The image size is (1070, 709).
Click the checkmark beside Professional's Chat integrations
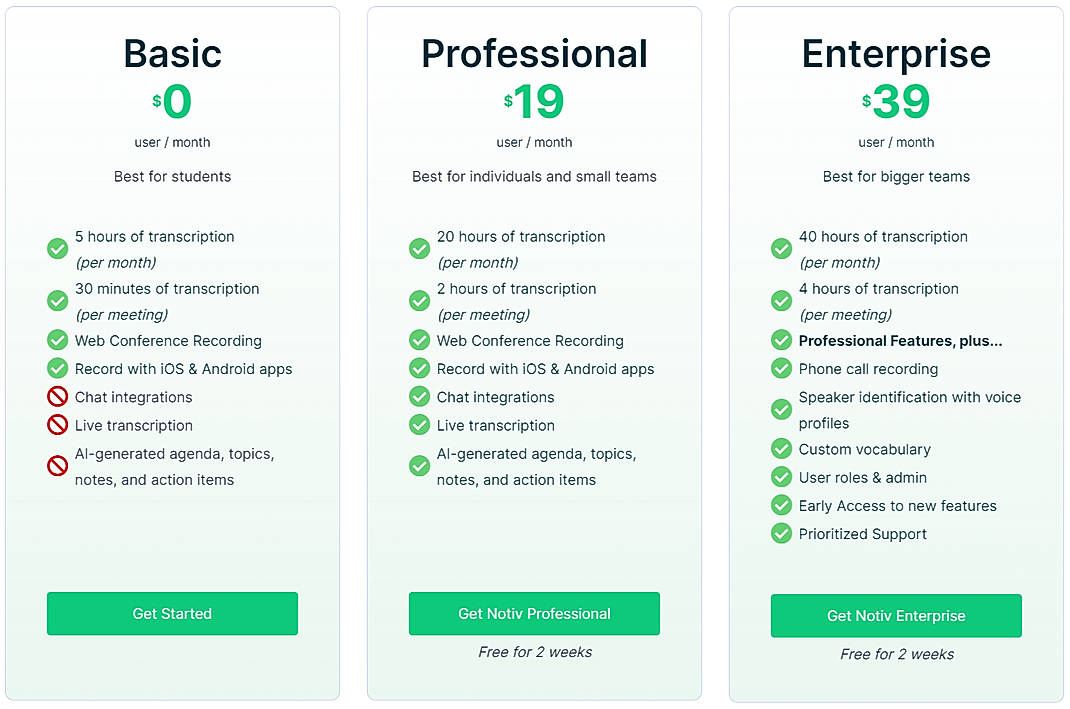[x=419, y=396]
